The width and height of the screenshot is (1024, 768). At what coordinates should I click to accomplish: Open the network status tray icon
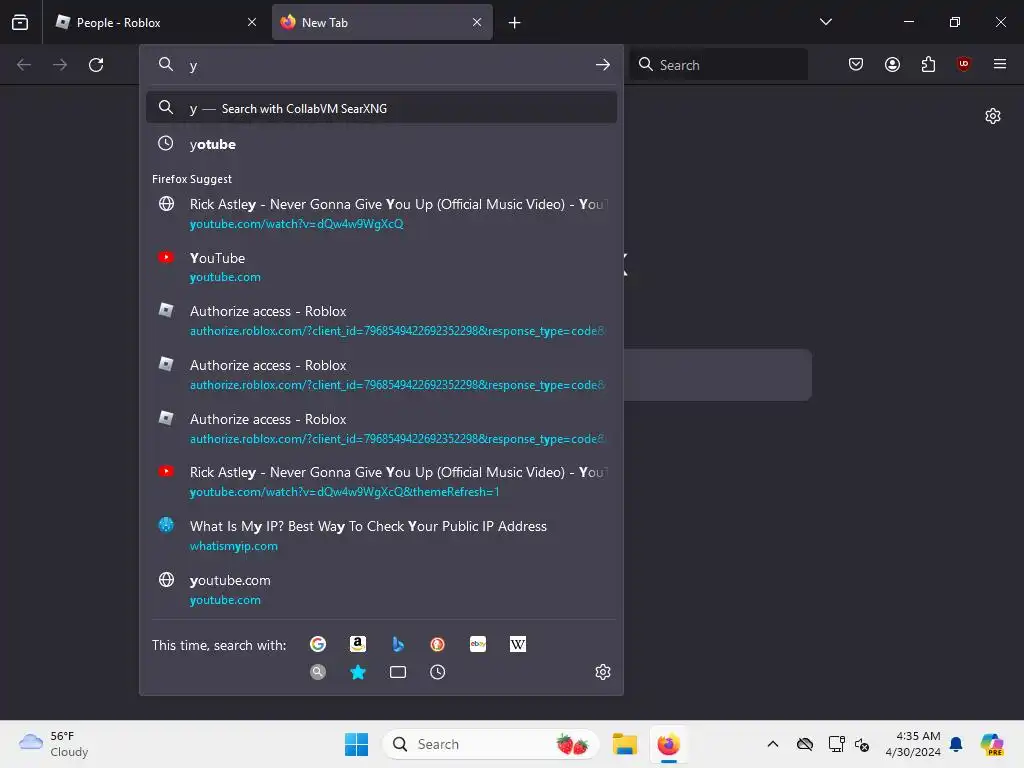[836, 744]
